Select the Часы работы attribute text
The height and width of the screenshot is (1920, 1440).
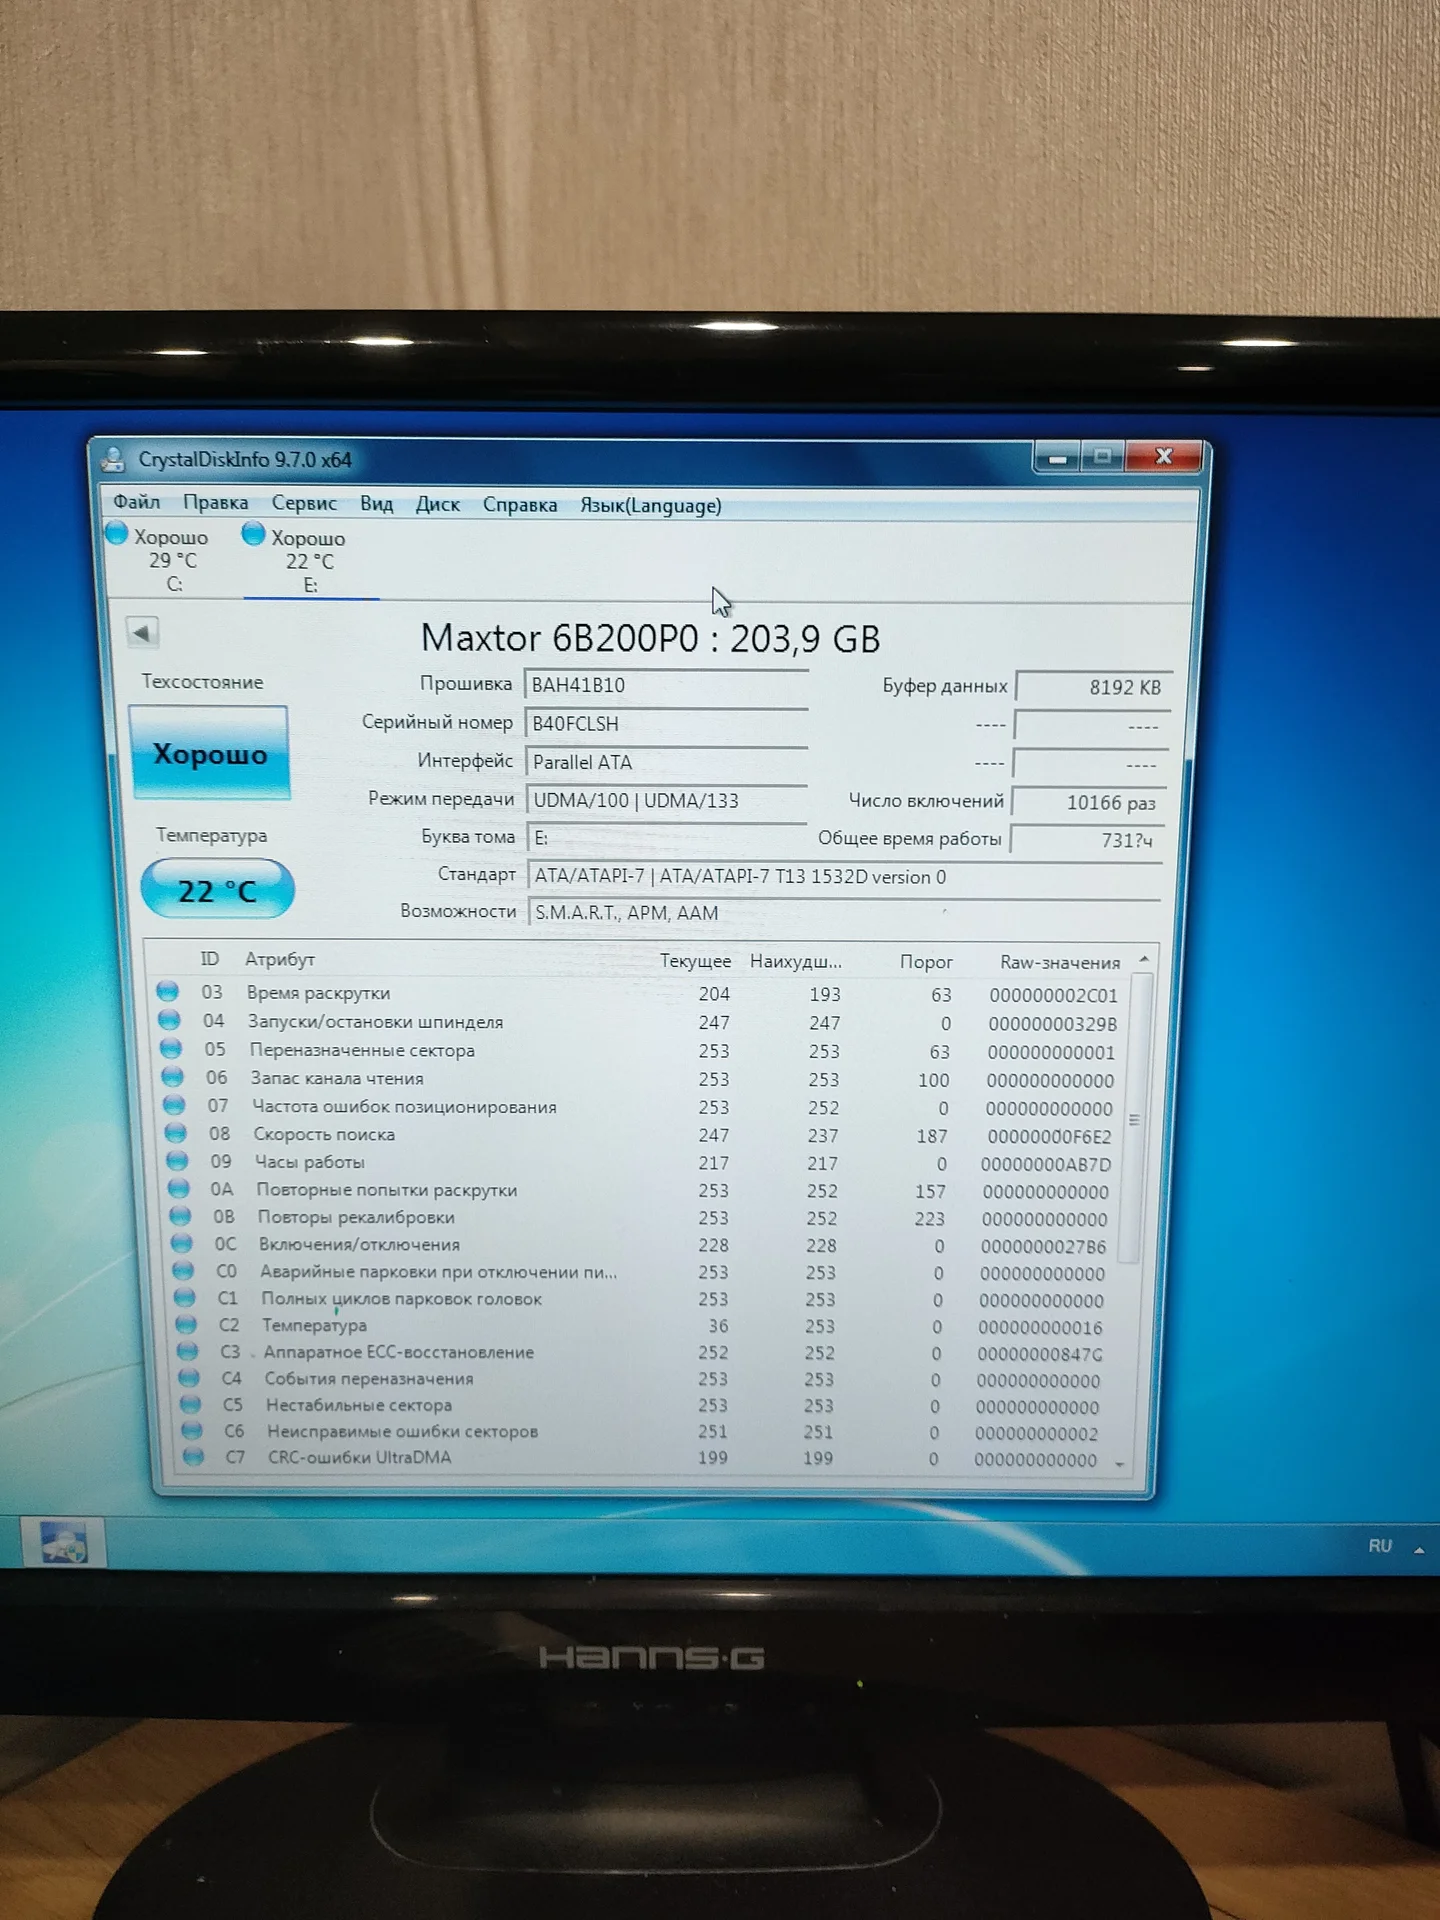point(310,1162)
